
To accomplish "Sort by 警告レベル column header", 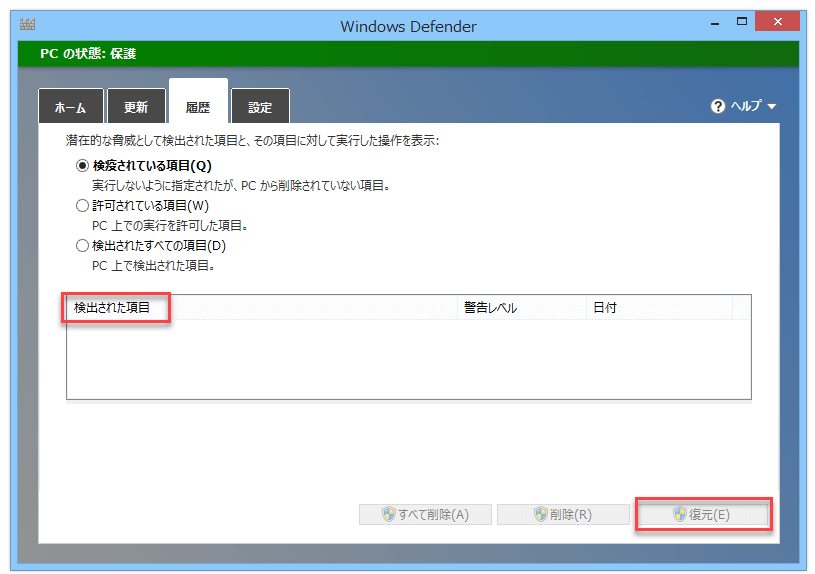I will point(522,307).
